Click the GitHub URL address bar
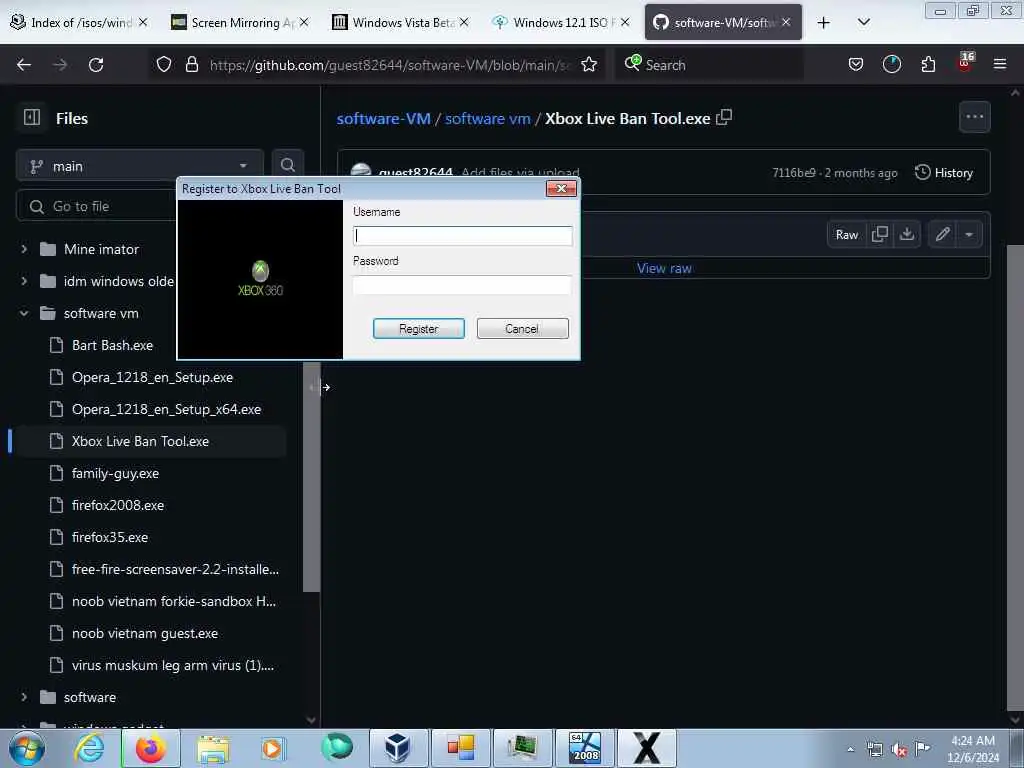The height and width of the screenshot is (768, 1024). [390, 65]
